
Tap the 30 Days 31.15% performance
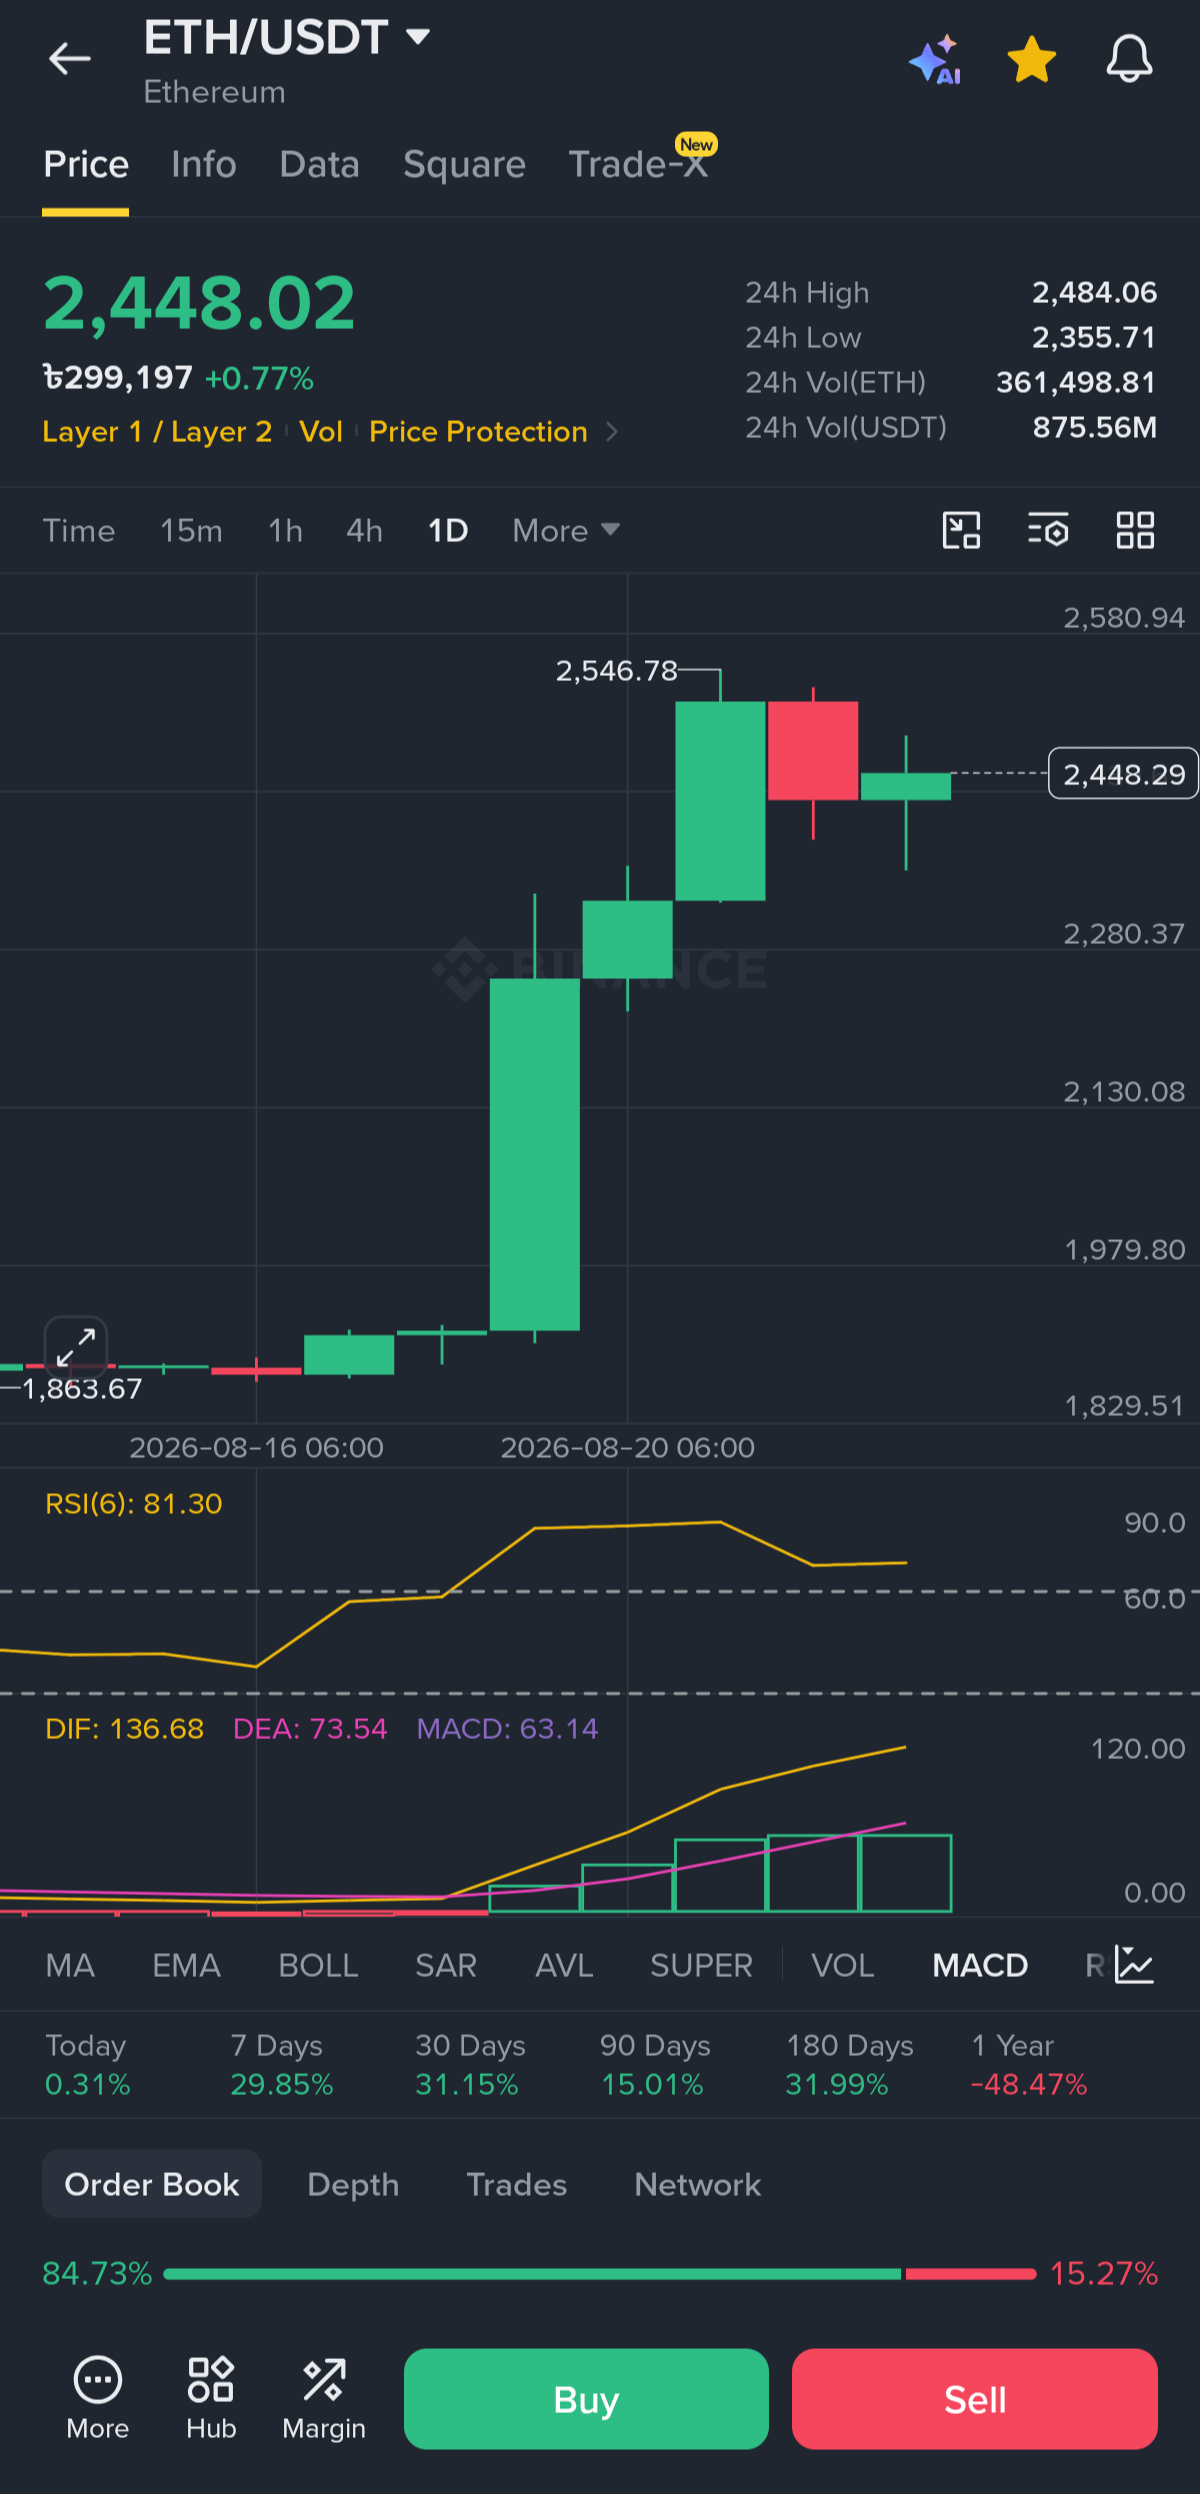[x=470, y=2065]
